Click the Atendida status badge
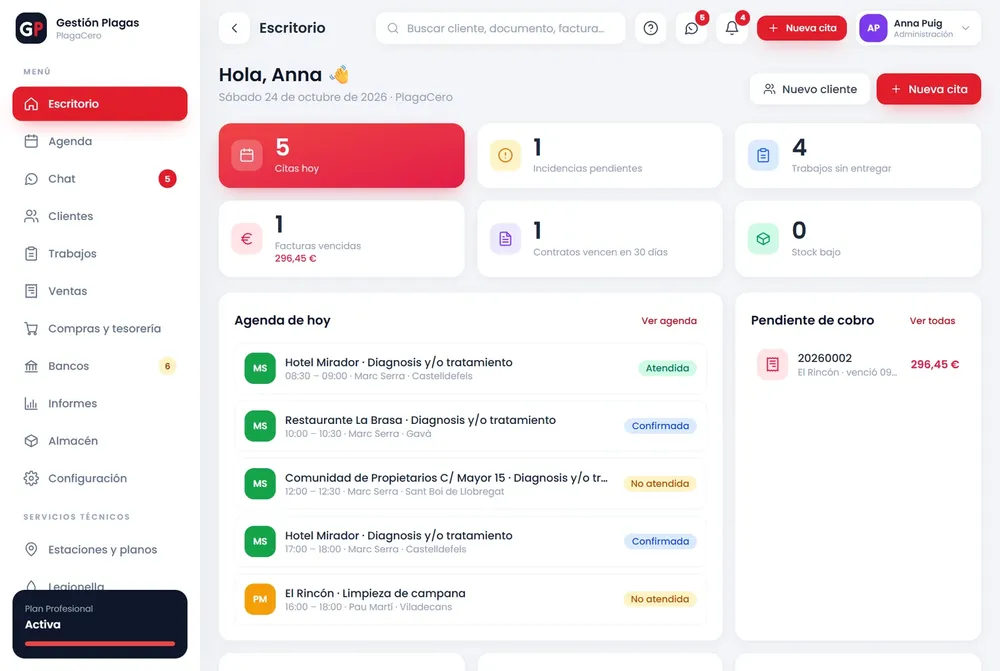 pos(667,368)
